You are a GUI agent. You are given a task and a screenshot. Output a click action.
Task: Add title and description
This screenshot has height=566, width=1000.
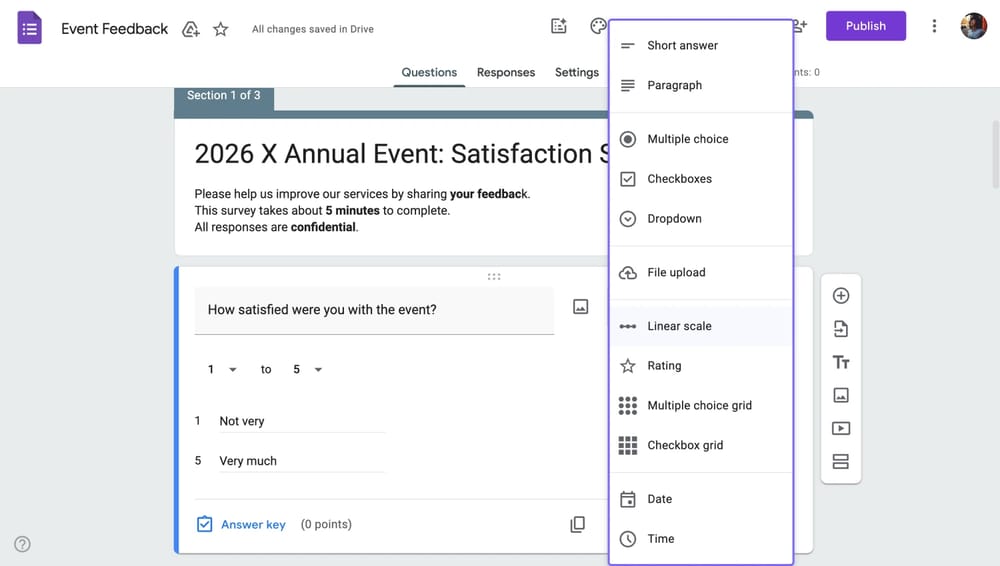tap(841, 362)
